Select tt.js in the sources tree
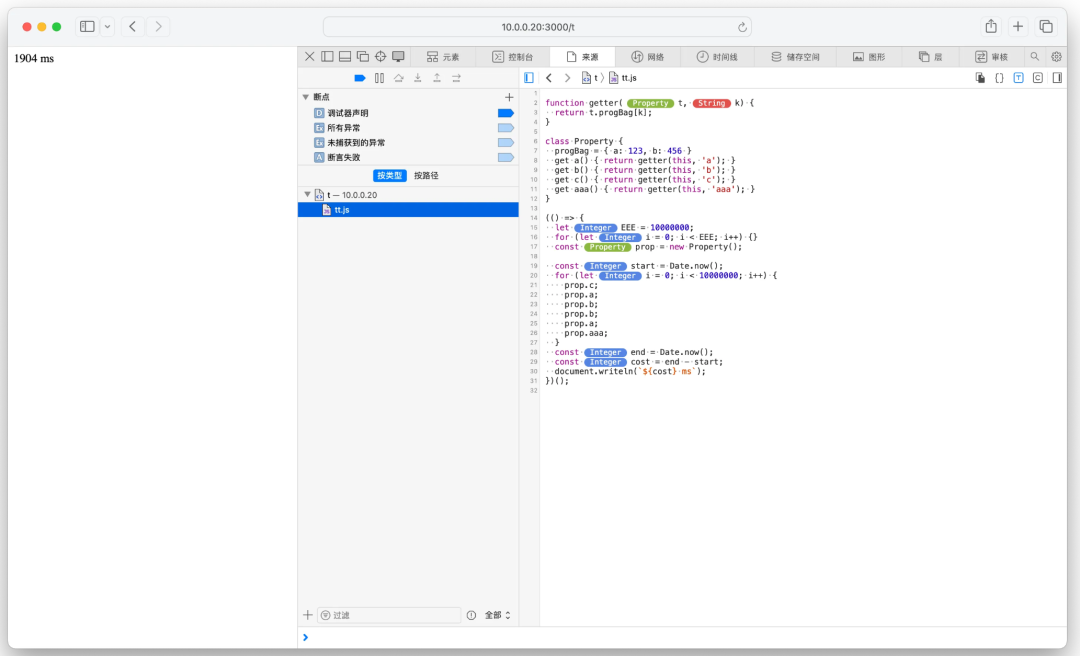Viewport: 1080px width, 656px height. [342, 210]
